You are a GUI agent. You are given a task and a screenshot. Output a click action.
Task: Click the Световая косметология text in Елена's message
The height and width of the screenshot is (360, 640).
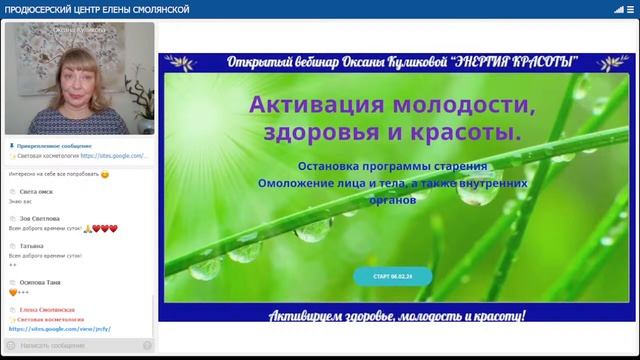coord(50,319)
